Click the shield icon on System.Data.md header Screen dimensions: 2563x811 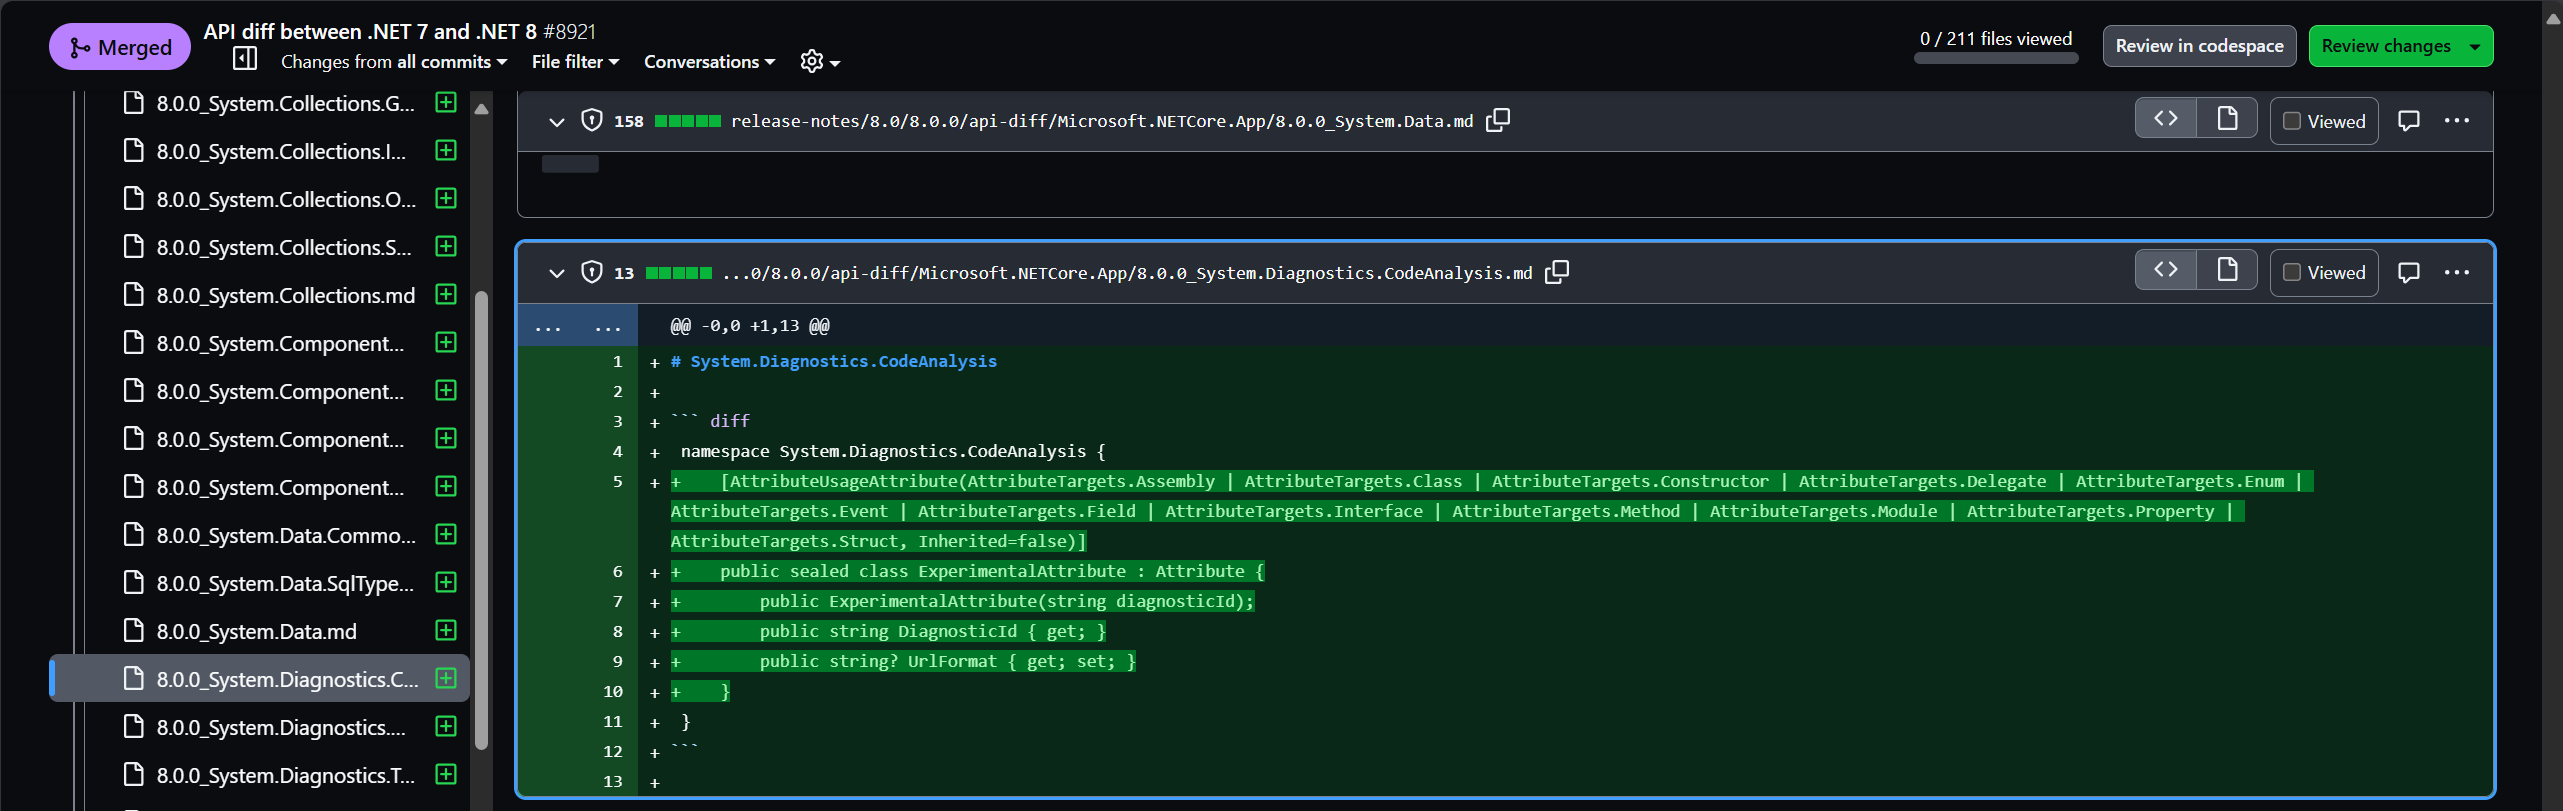(x=592, y=121)
